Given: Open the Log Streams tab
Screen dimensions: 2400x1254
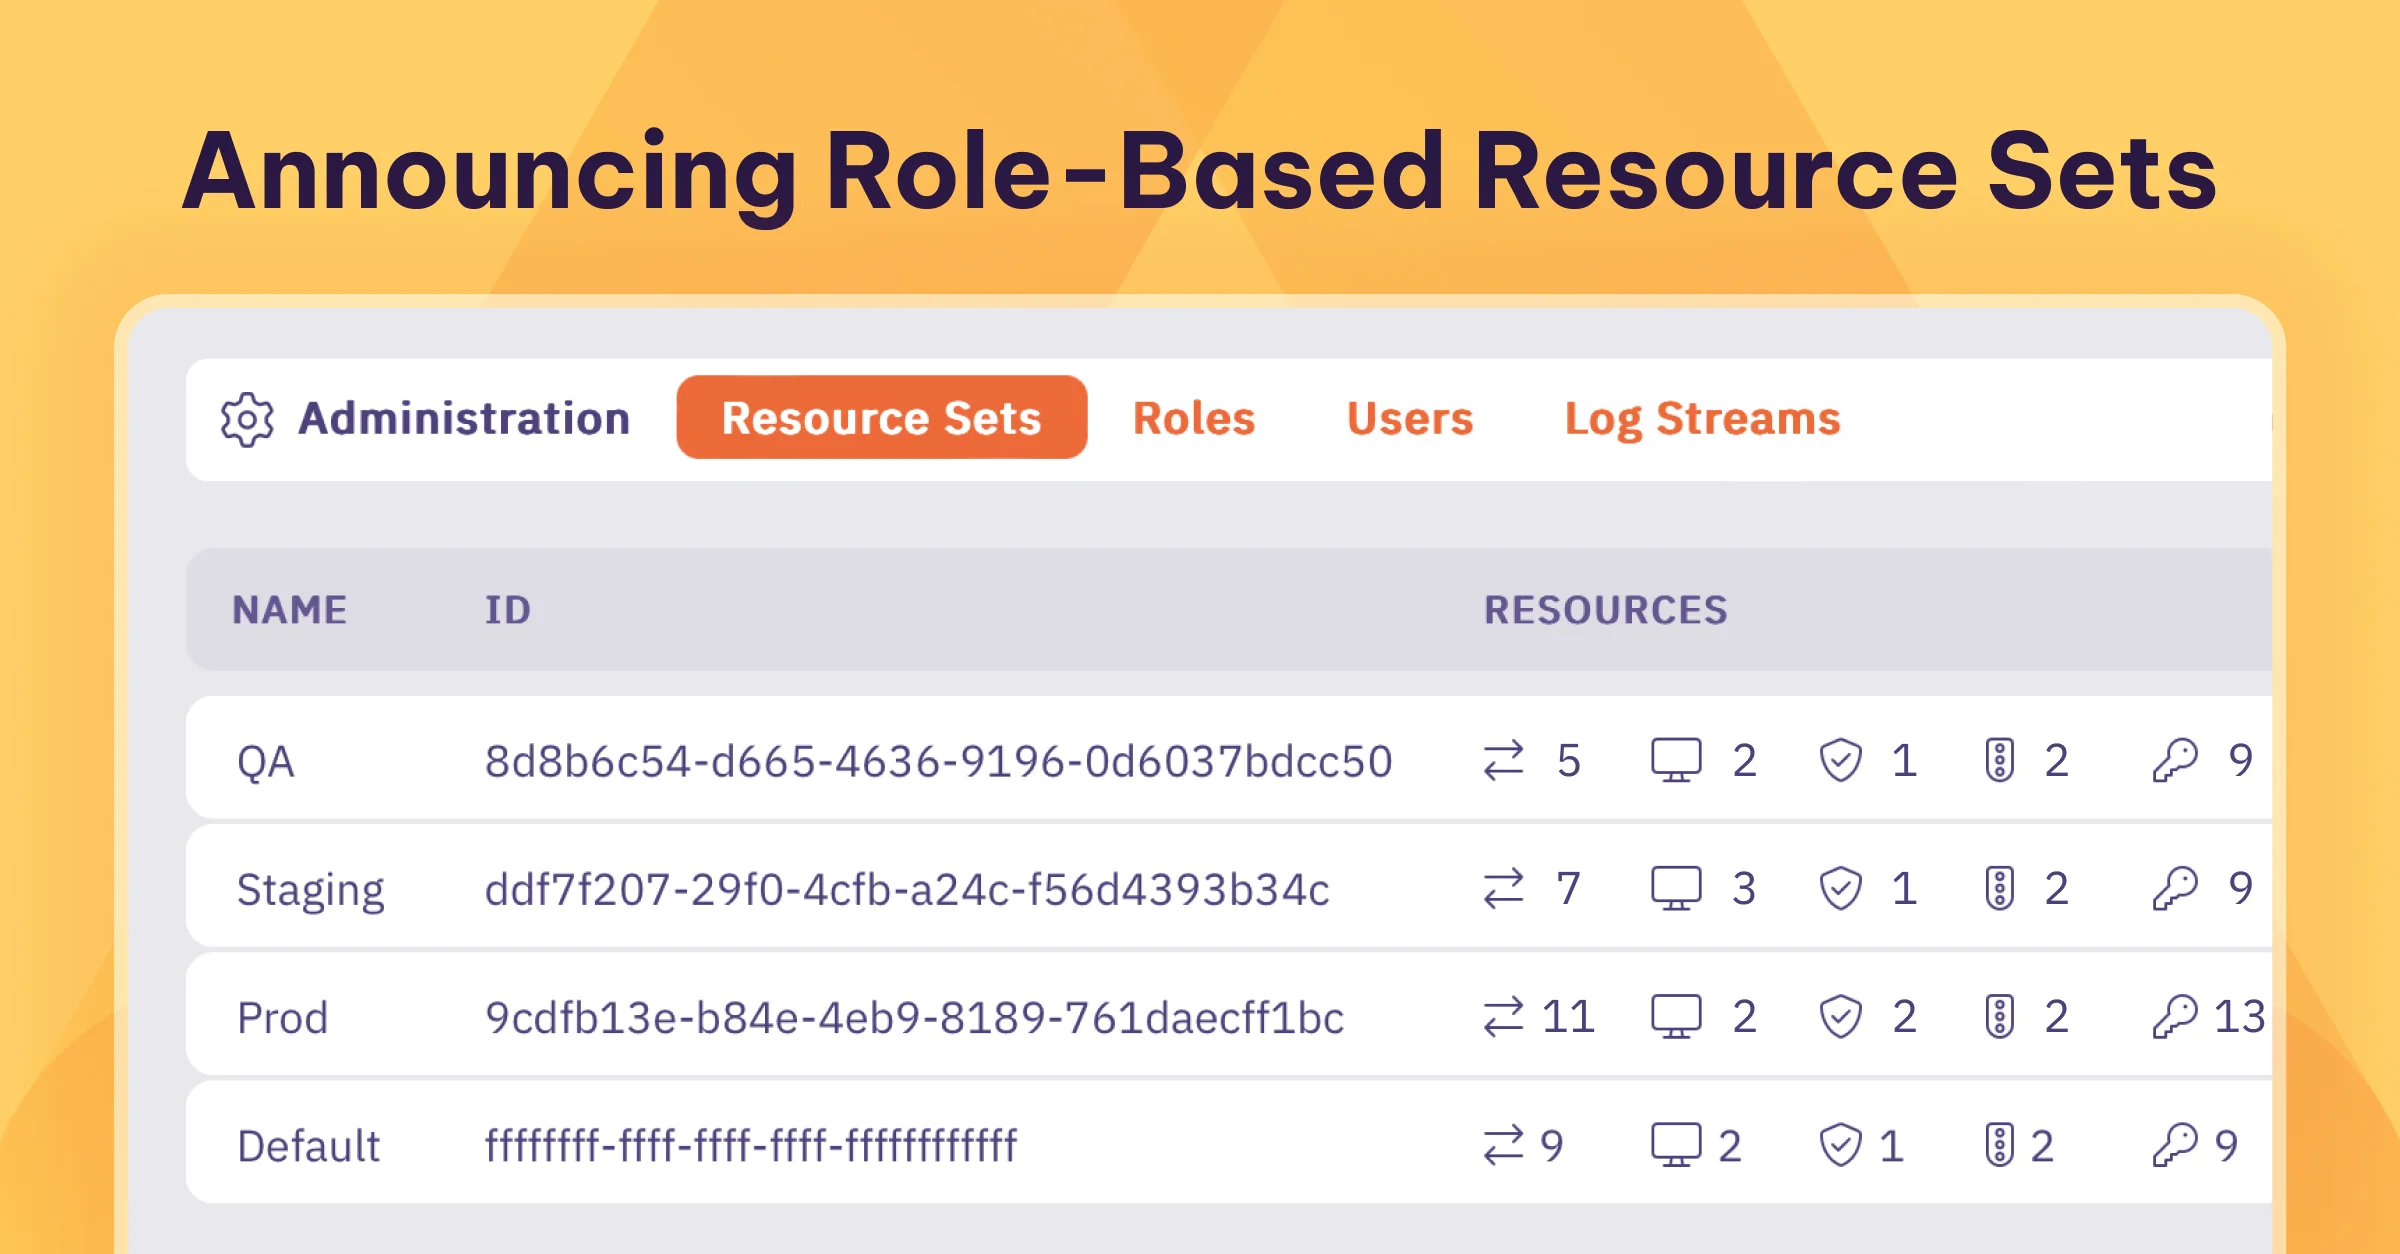Looking at the screenshot, I should click(1702, 418).
